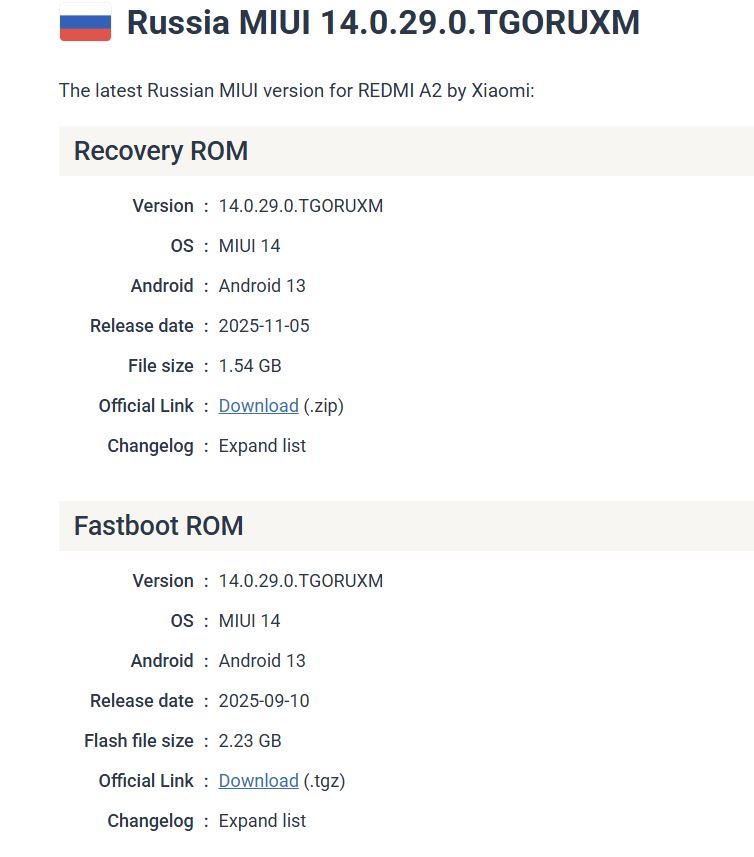Click the 1.54 GB file size value
This screenshot has width=754, height=857.
(x=250, y=366)
